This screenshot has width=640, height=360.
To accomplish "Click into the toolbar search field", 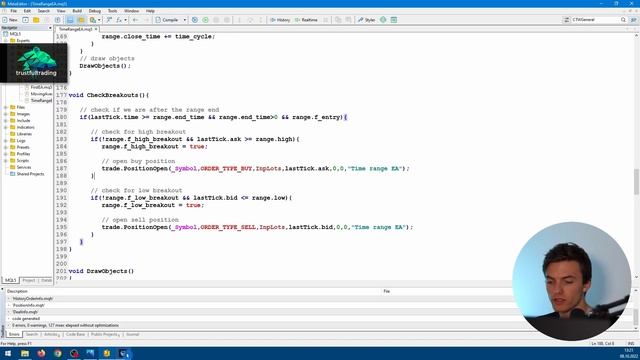I will [x=596, y=20].
